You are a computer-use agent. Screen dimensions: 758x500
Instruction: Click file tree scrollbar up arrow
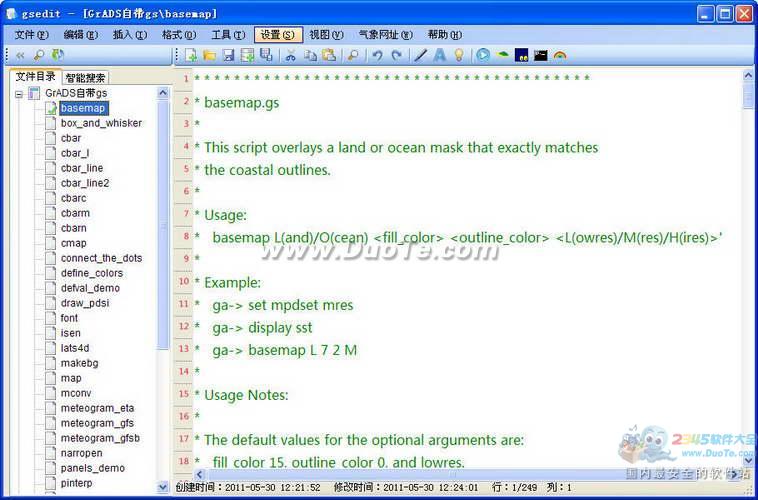163,92
